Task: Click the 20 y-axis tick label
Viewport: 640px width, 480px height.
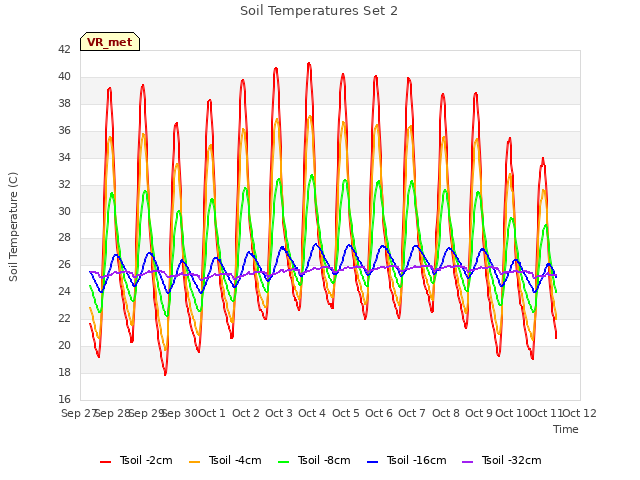Action: tap(64, 346)
